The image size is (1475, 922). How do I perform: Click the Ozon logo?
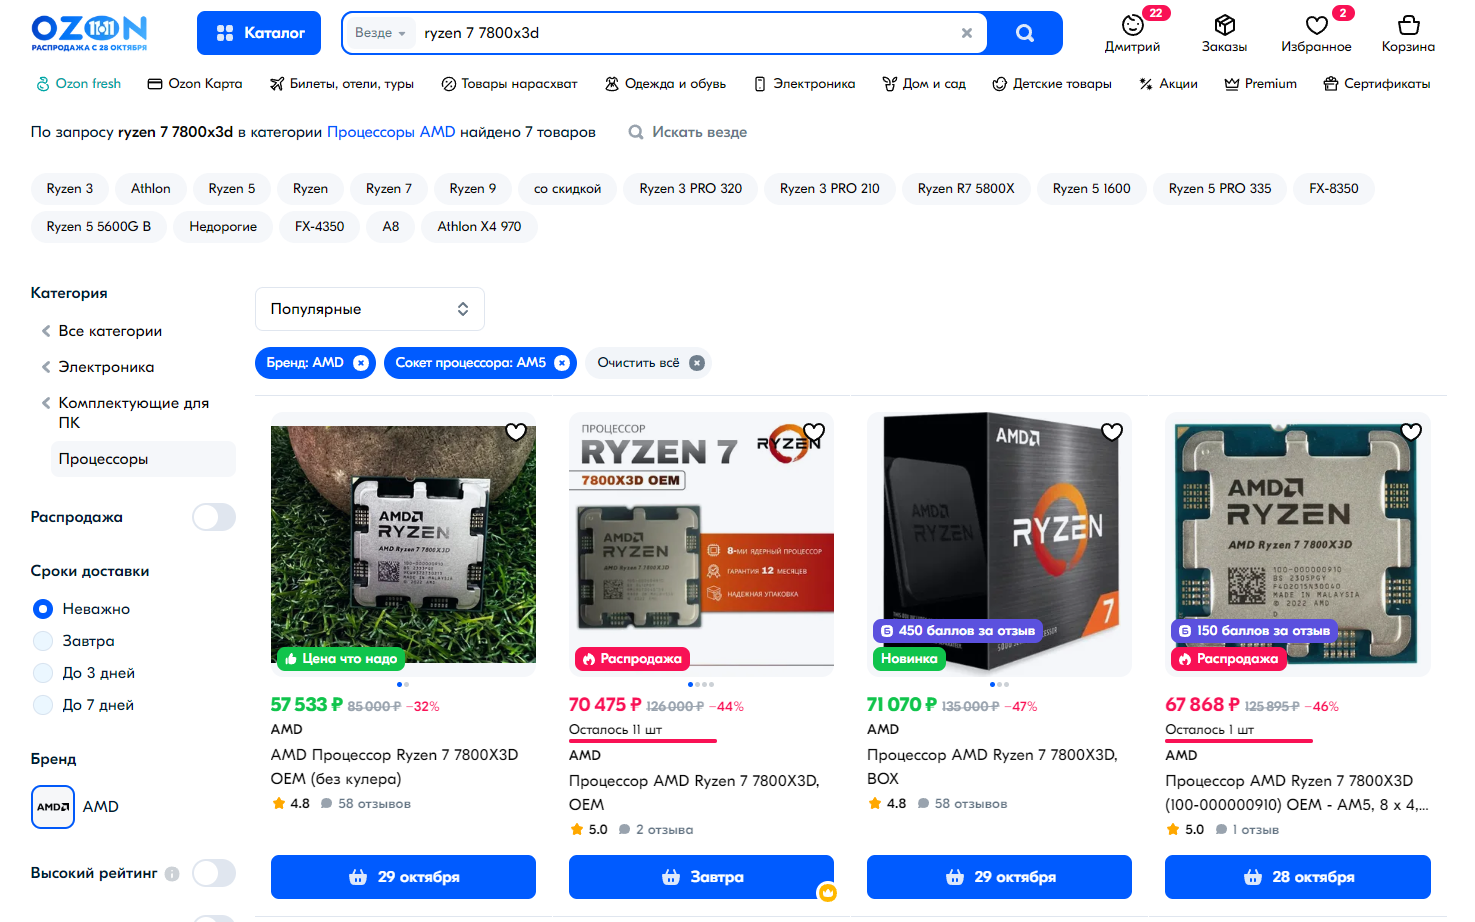pyautogui.click(x=89, y=33)
